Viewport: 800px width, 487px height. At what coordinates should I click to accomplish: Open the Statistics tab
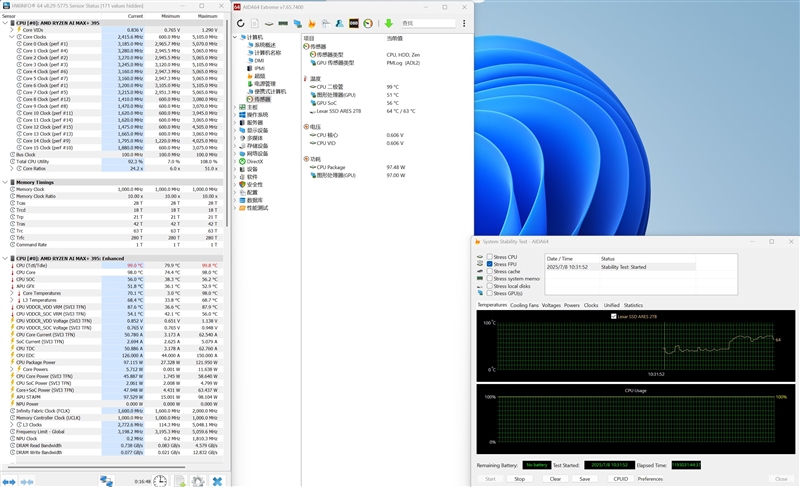pyautogui.click(x=634, y=305)
